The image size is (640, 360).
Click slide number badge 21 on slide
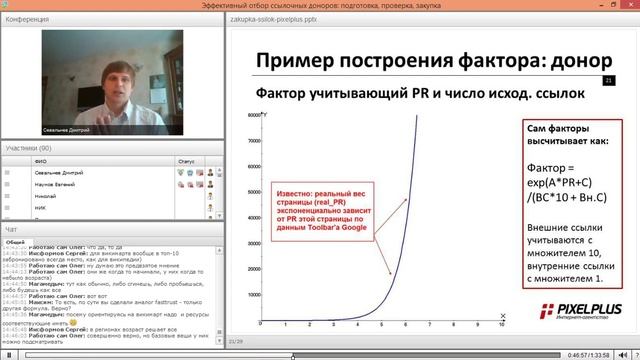609,80
